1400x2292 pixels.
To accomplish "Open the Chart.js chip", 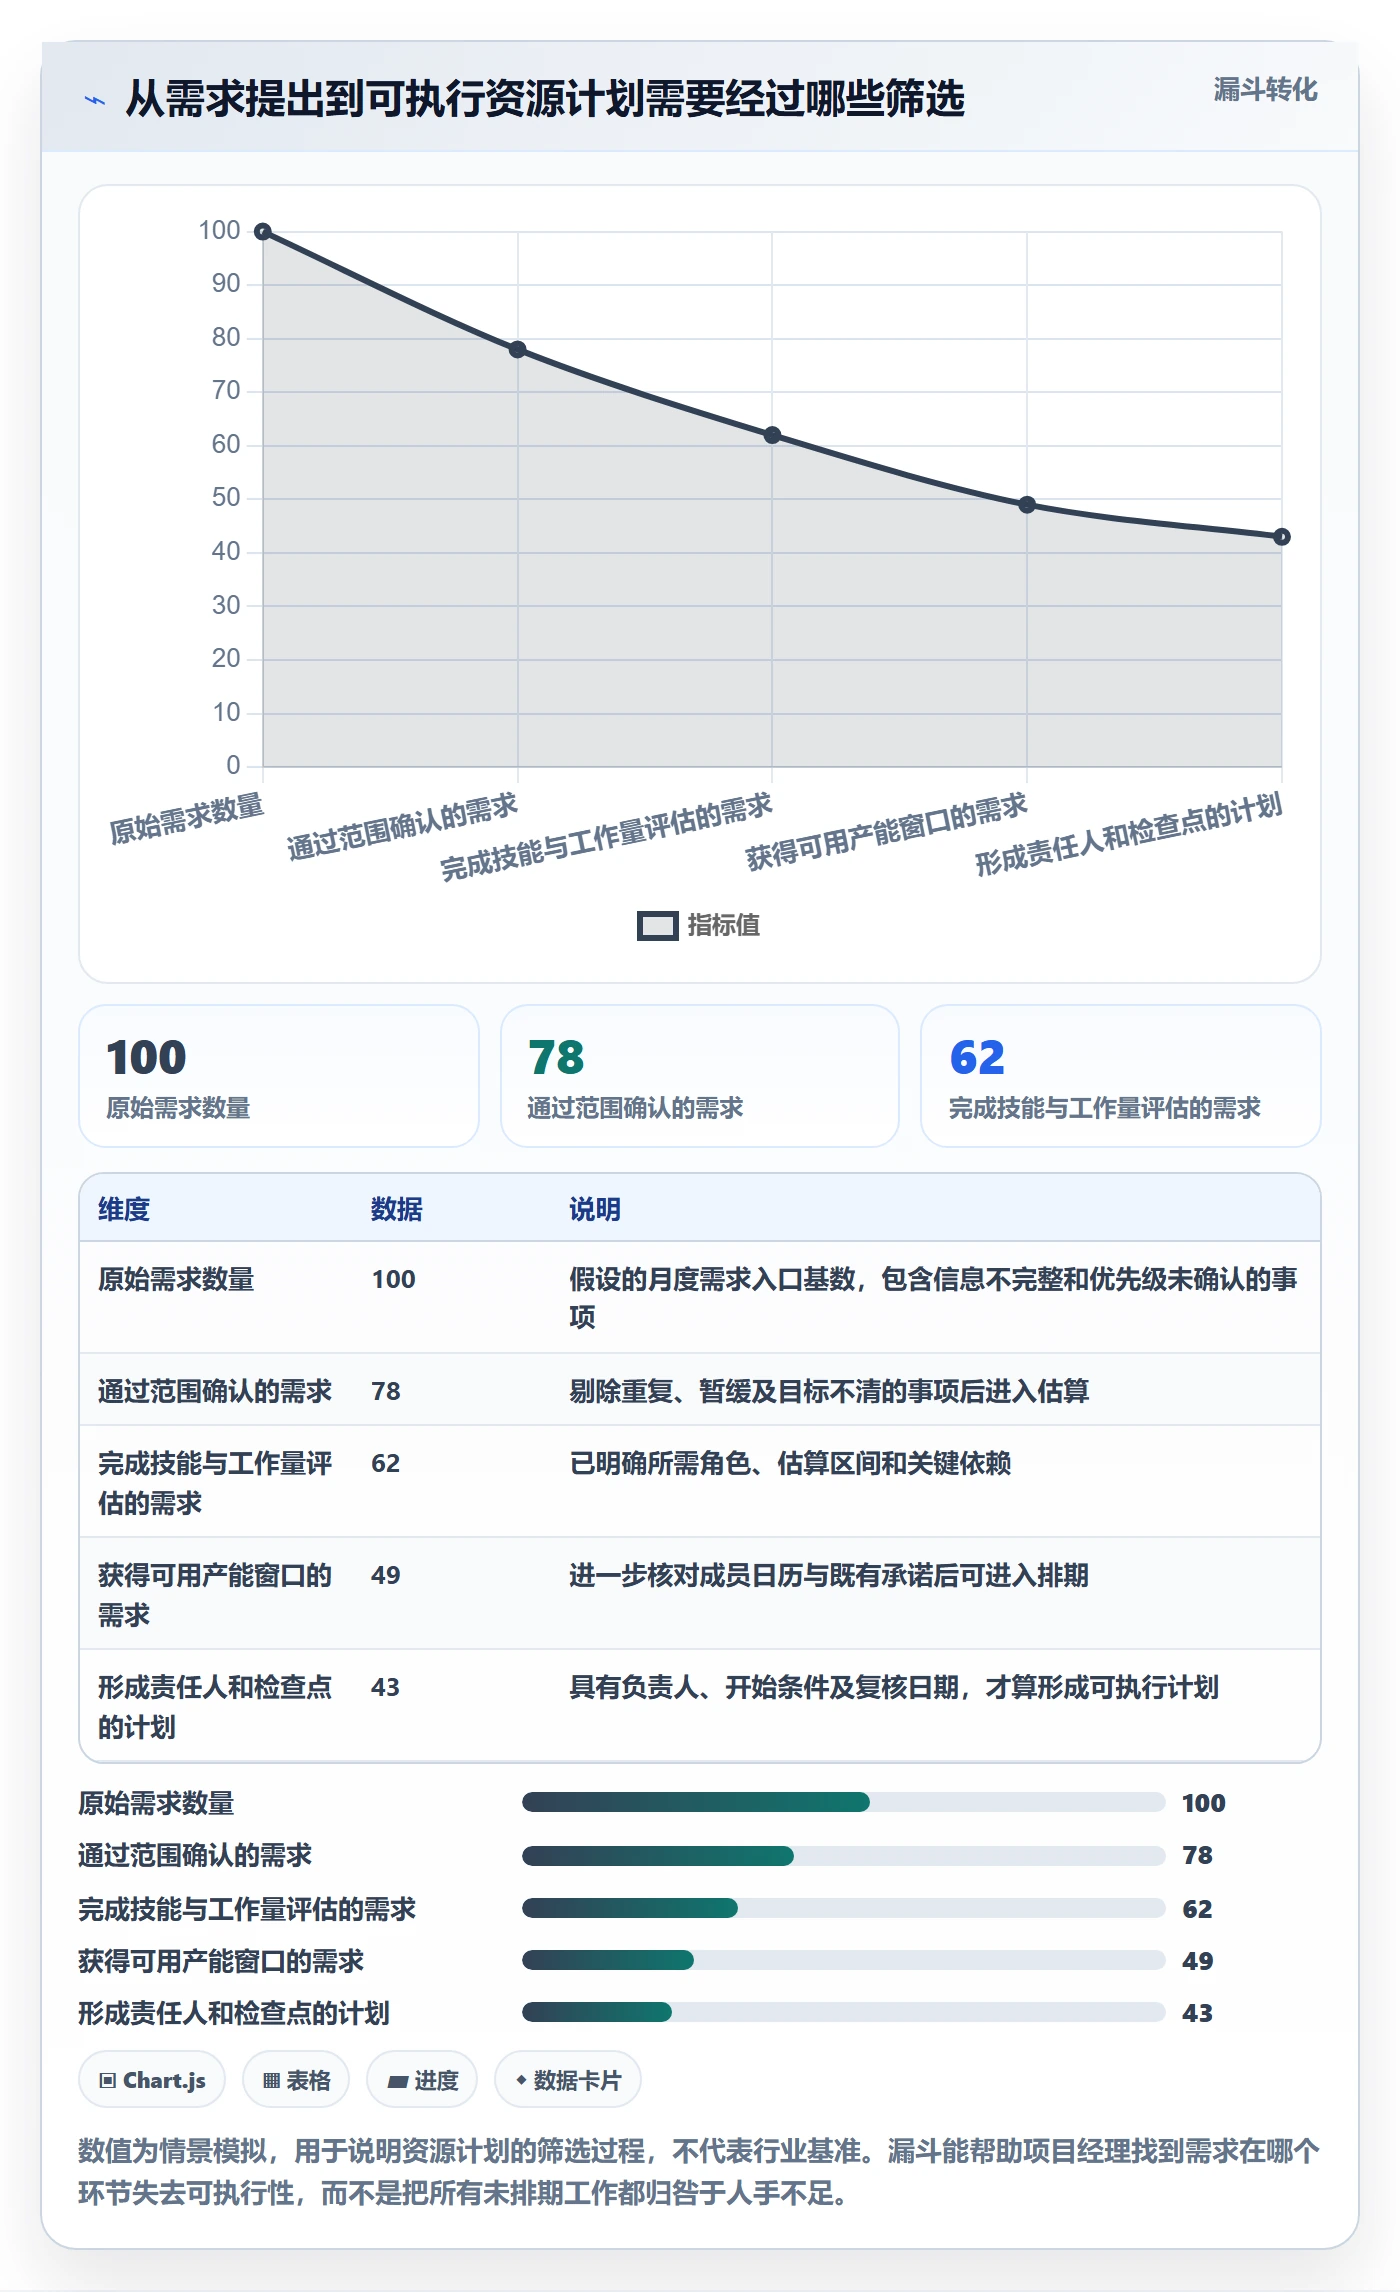I will click(152, 2080).
